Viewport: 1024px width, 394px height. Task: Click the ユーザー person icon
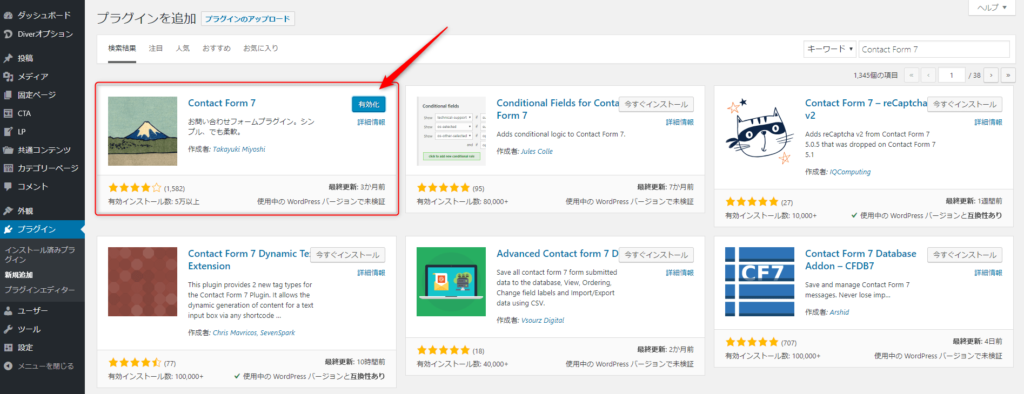8,310
